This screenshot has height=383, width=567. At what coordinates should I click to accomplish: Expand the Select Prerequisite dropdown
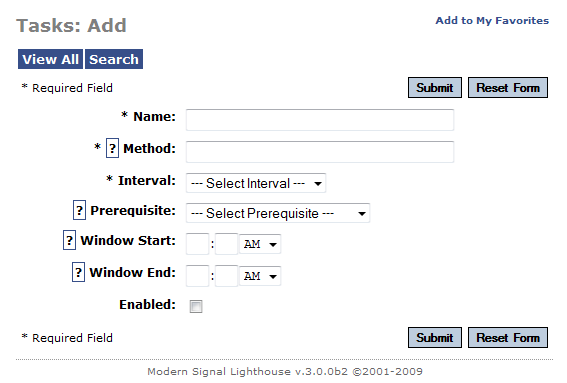[278, 213]
